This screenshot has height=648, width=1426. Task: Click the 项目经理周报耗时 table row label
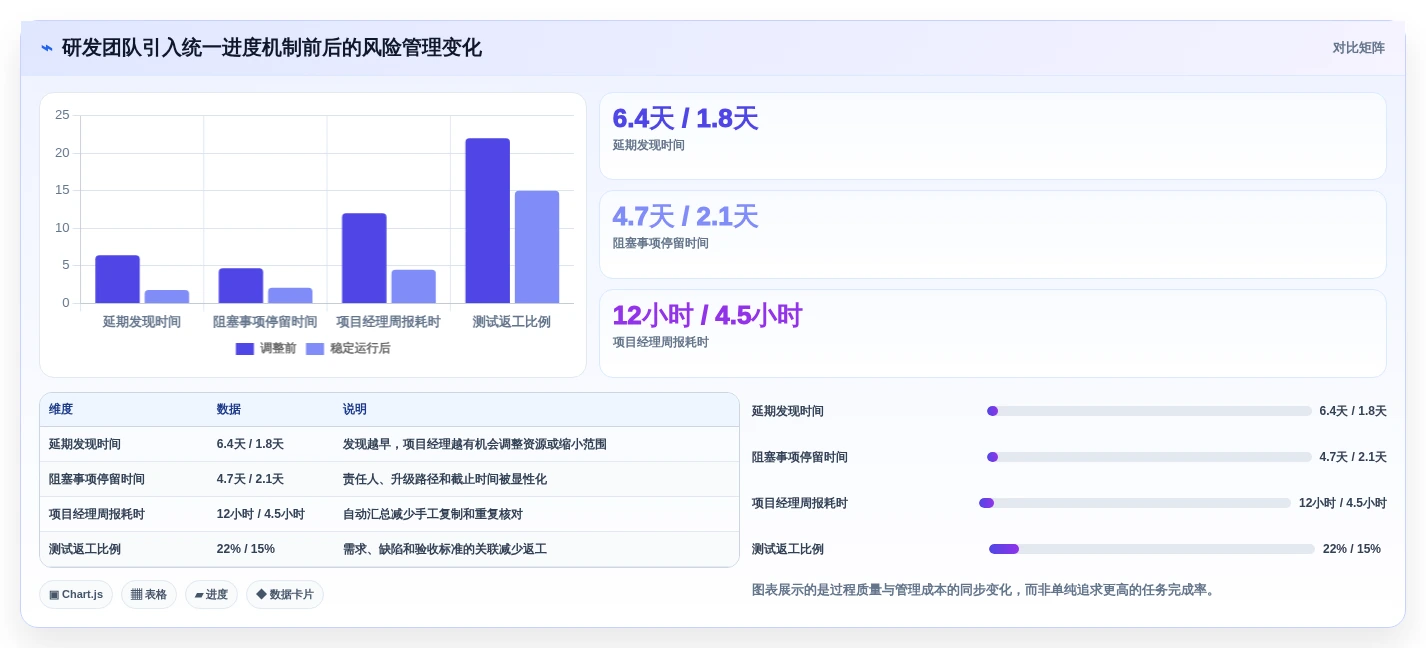(x=97, y=514)
